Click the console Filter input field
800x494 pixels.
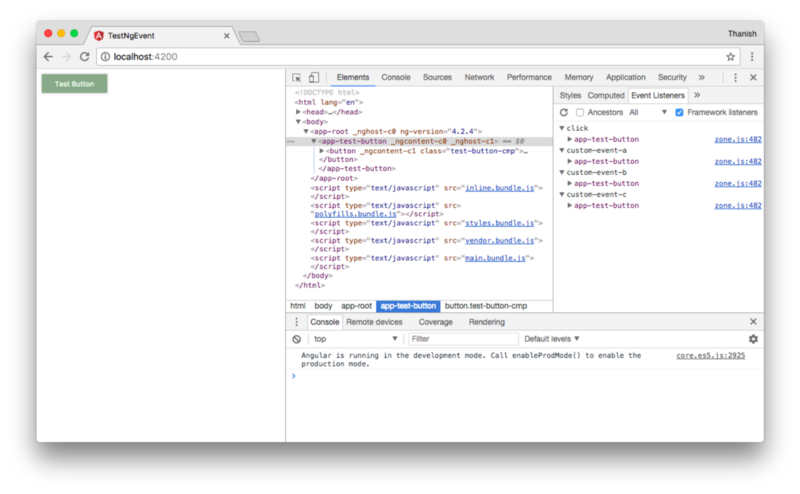pos(462,339)
